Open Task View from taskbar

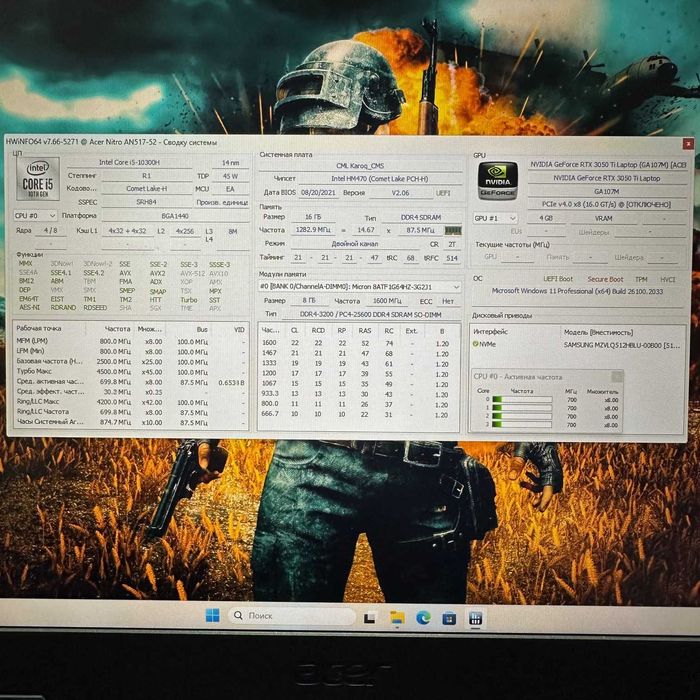tap(370, 618)
